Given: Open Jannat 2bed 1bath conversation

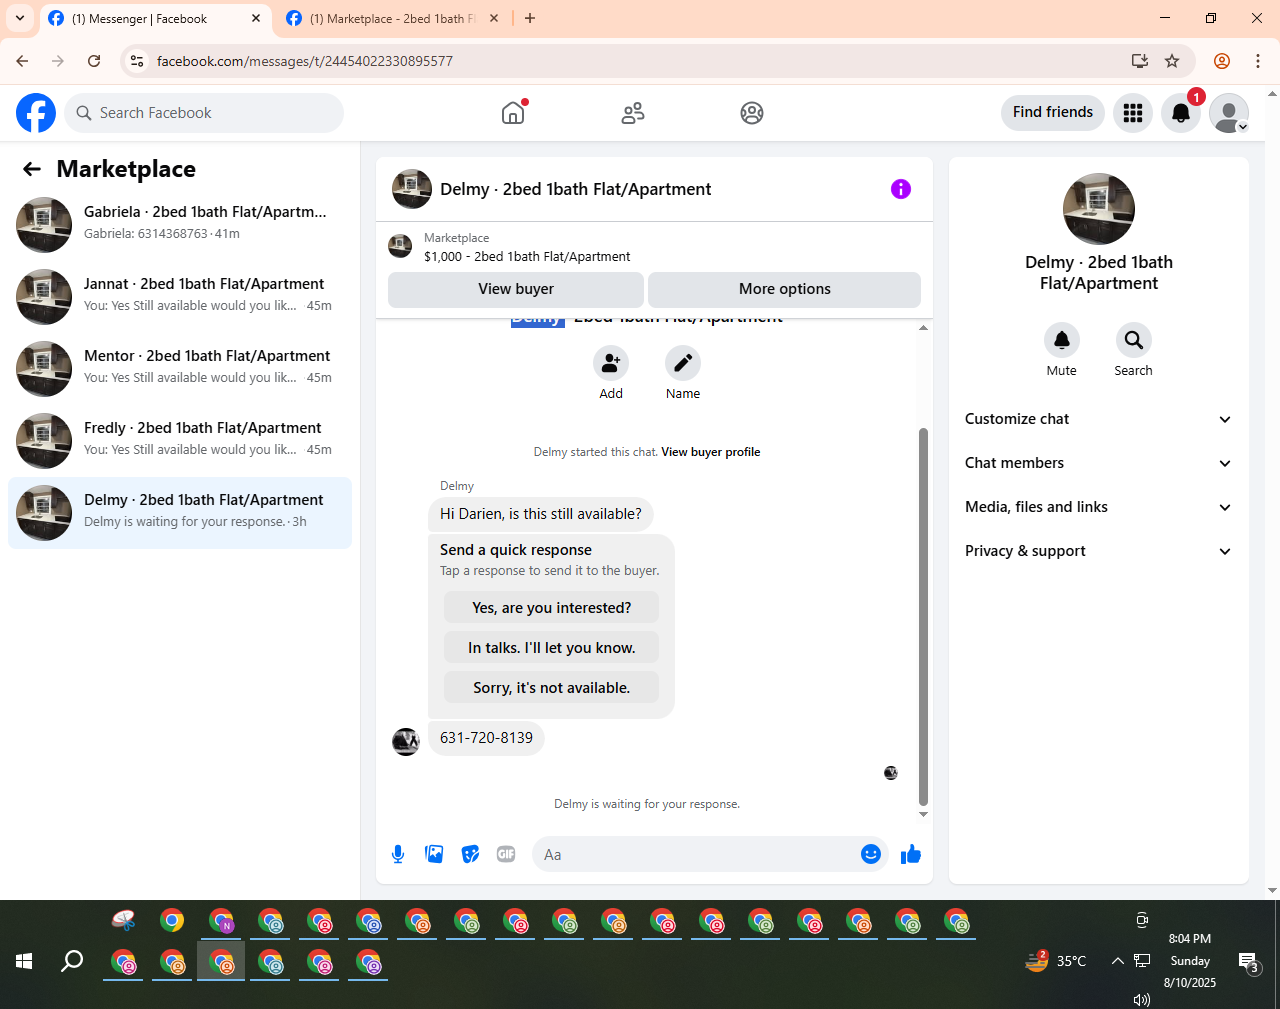Looking at the screenshot, I should (180, 297).
